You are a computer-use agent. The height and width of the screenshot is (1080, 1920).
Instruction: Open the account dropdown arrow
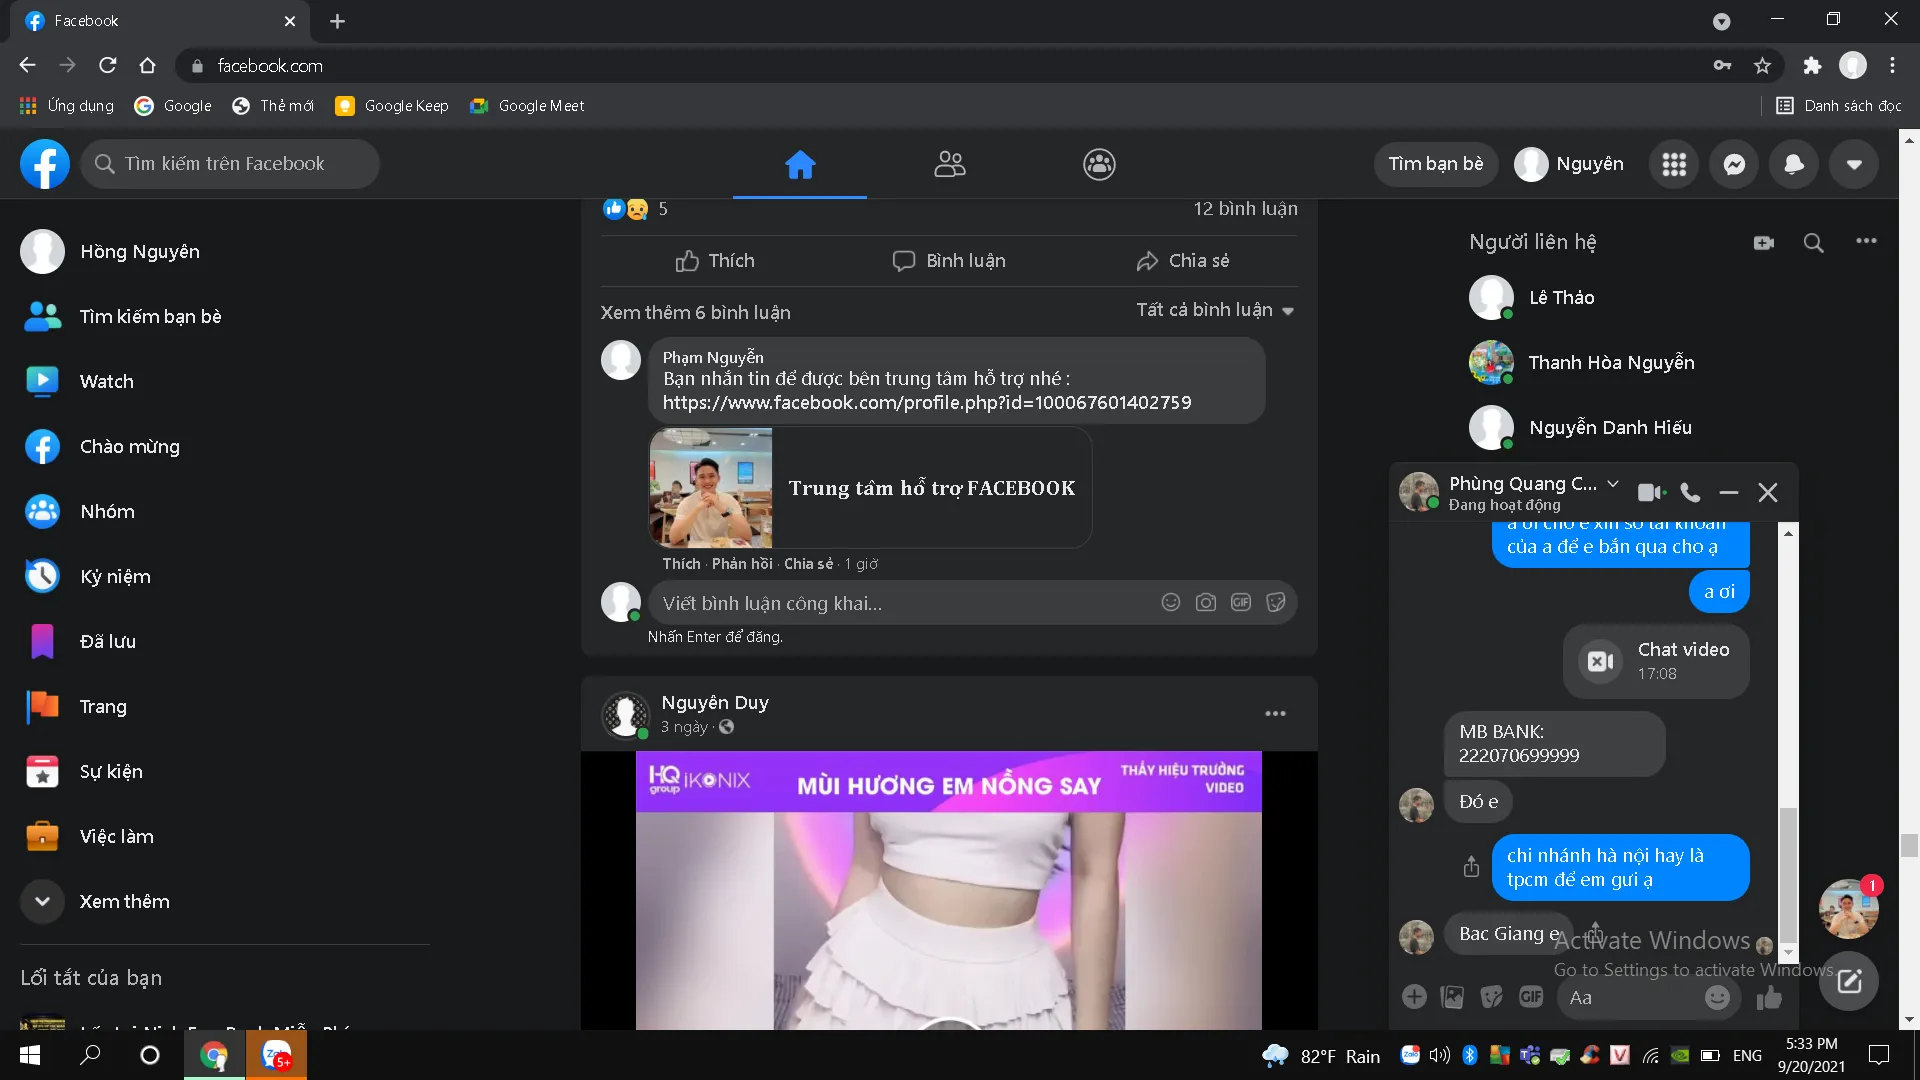point(1854,164)
